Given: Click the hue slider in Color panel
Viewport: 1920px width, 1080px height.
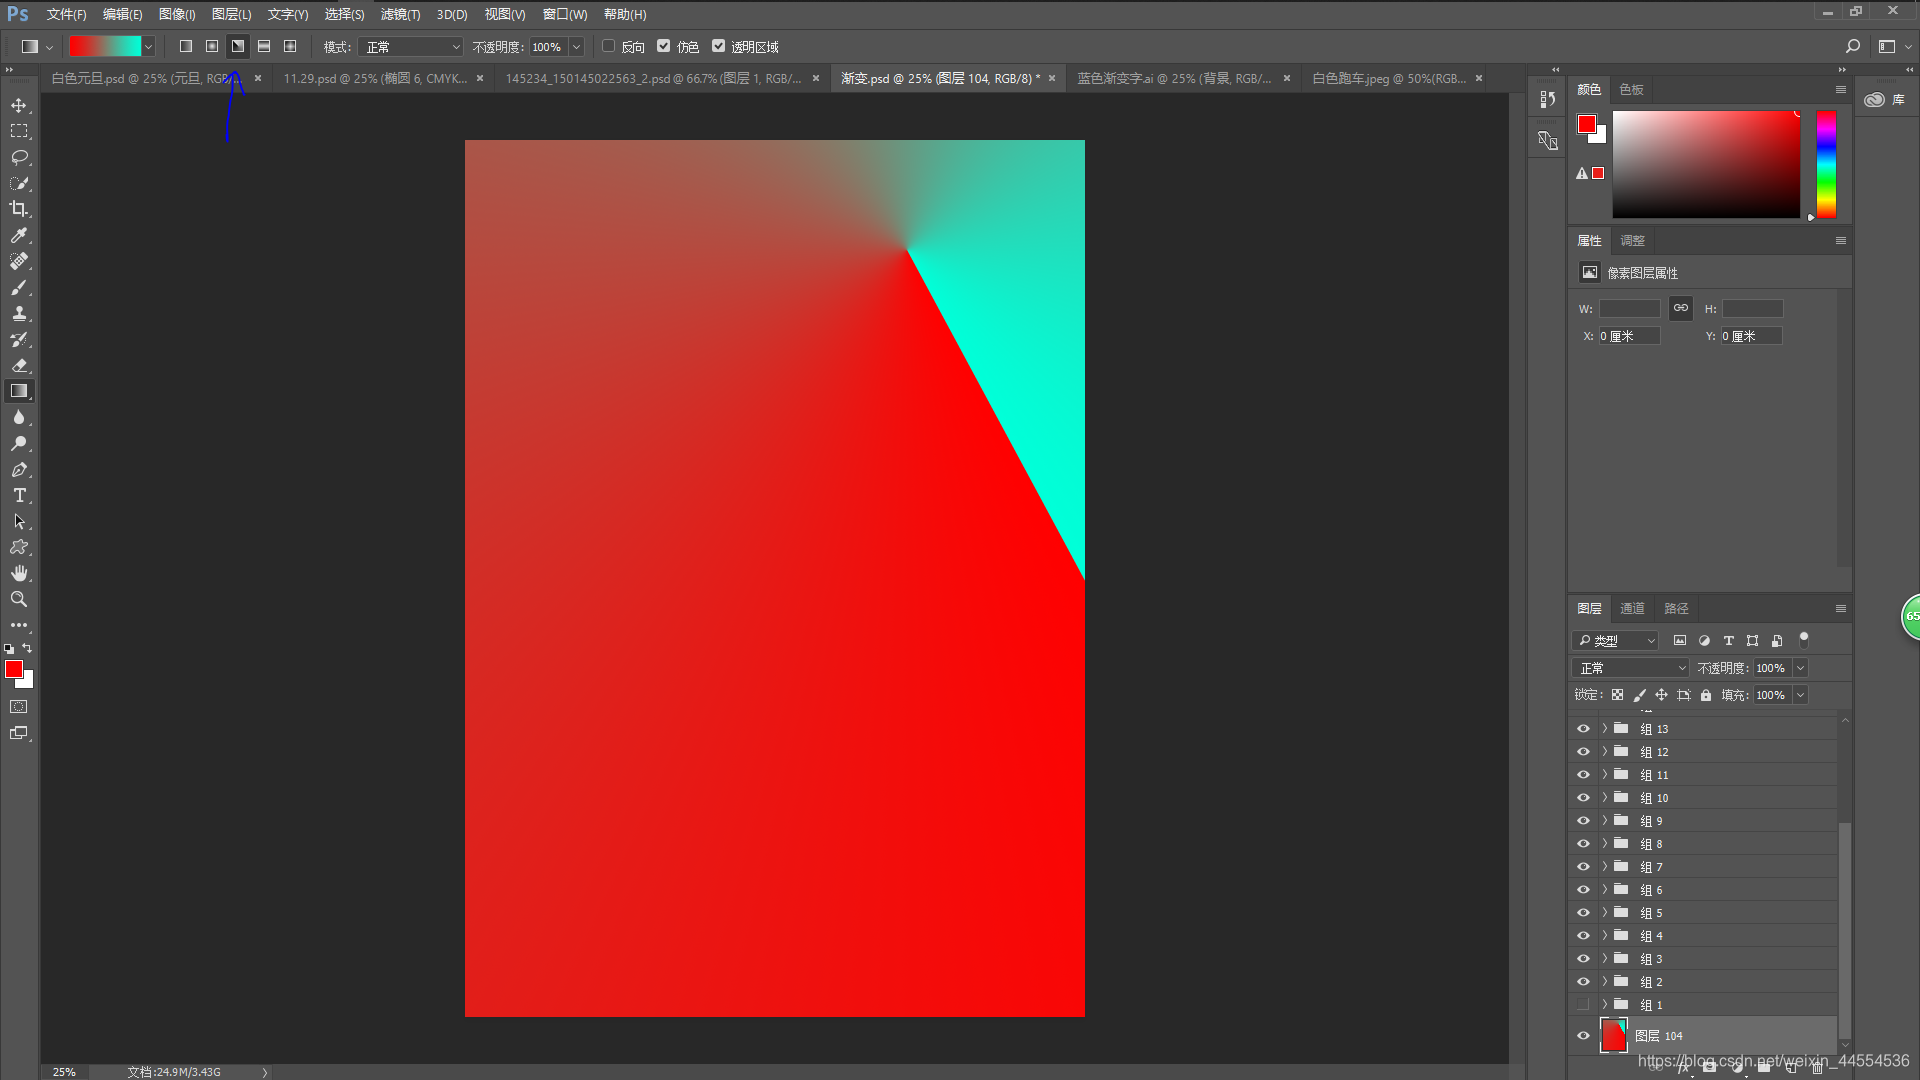Looking at the screenshot, I should coord(1826,164).
